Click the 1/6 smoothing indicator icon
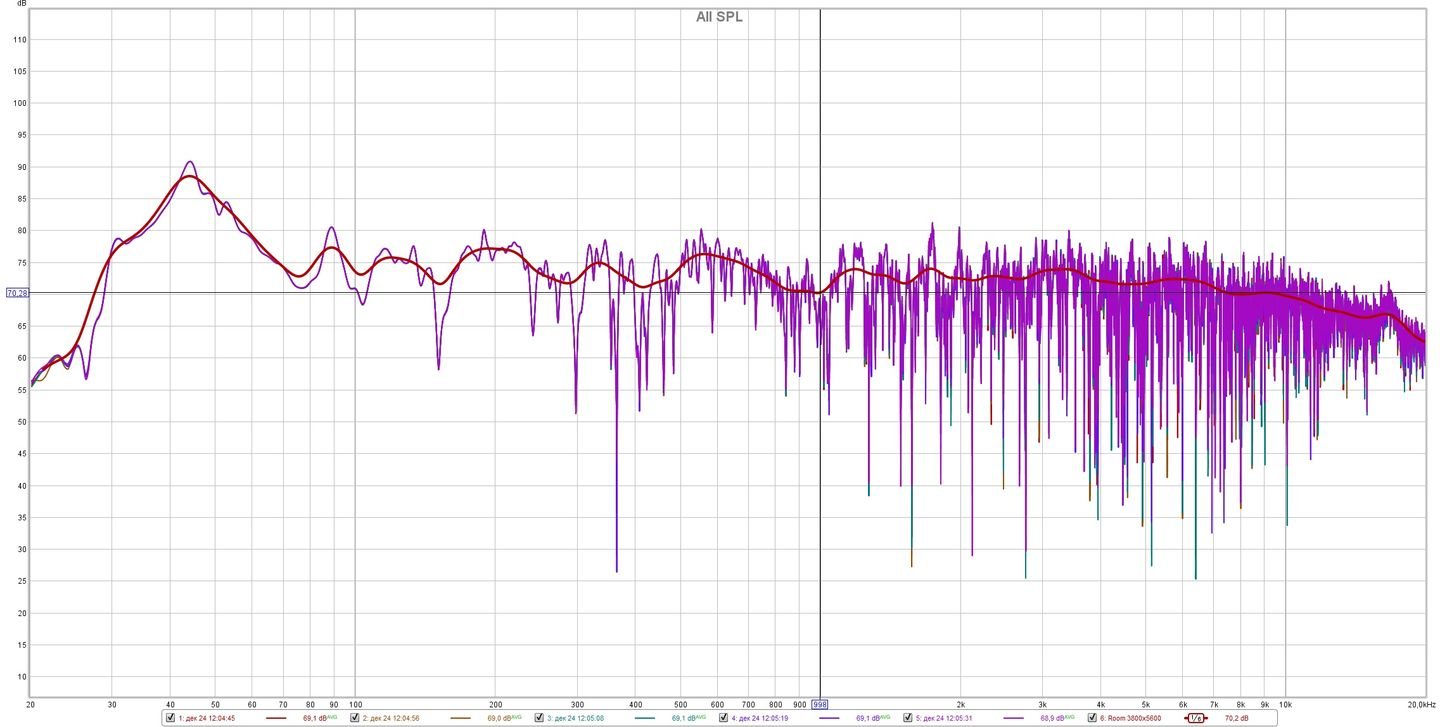Screen dimensions: 1440x727 (x=1195, y=718)
